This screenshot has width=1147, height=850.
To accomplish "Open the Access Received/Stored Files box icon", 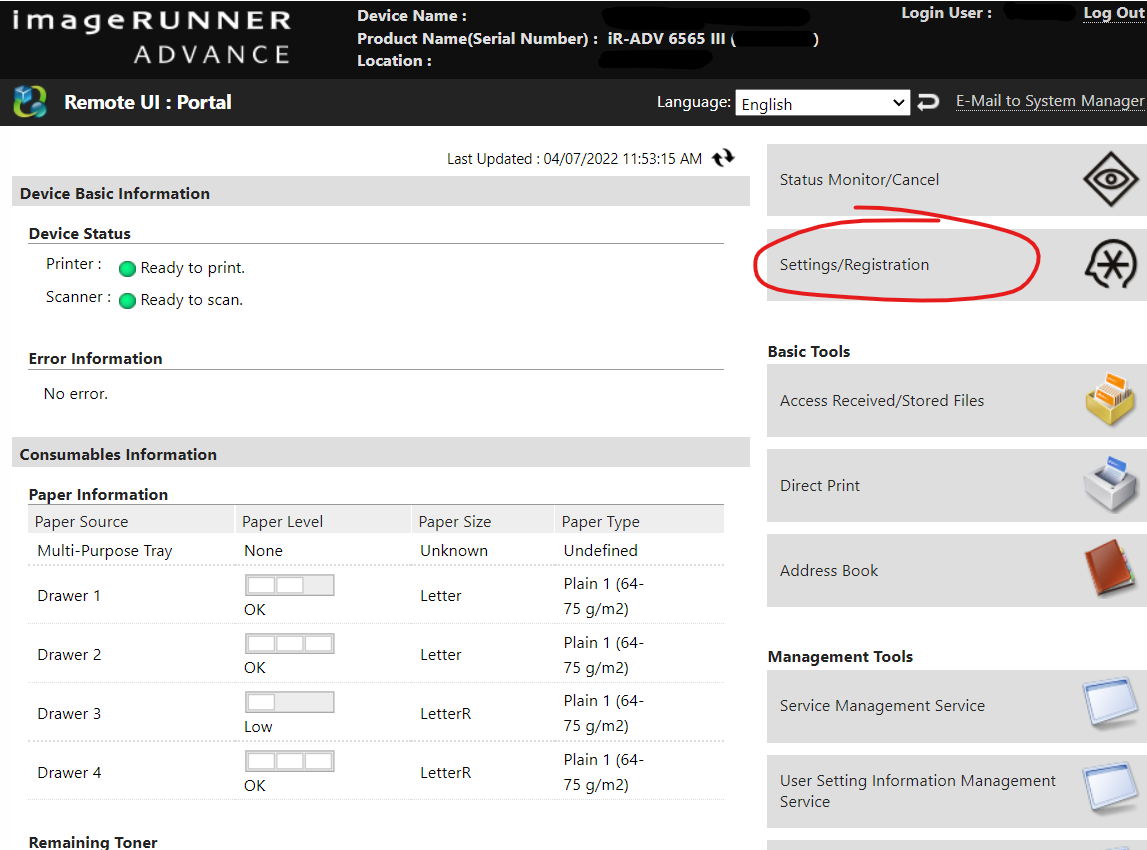I will (1109, 401).
